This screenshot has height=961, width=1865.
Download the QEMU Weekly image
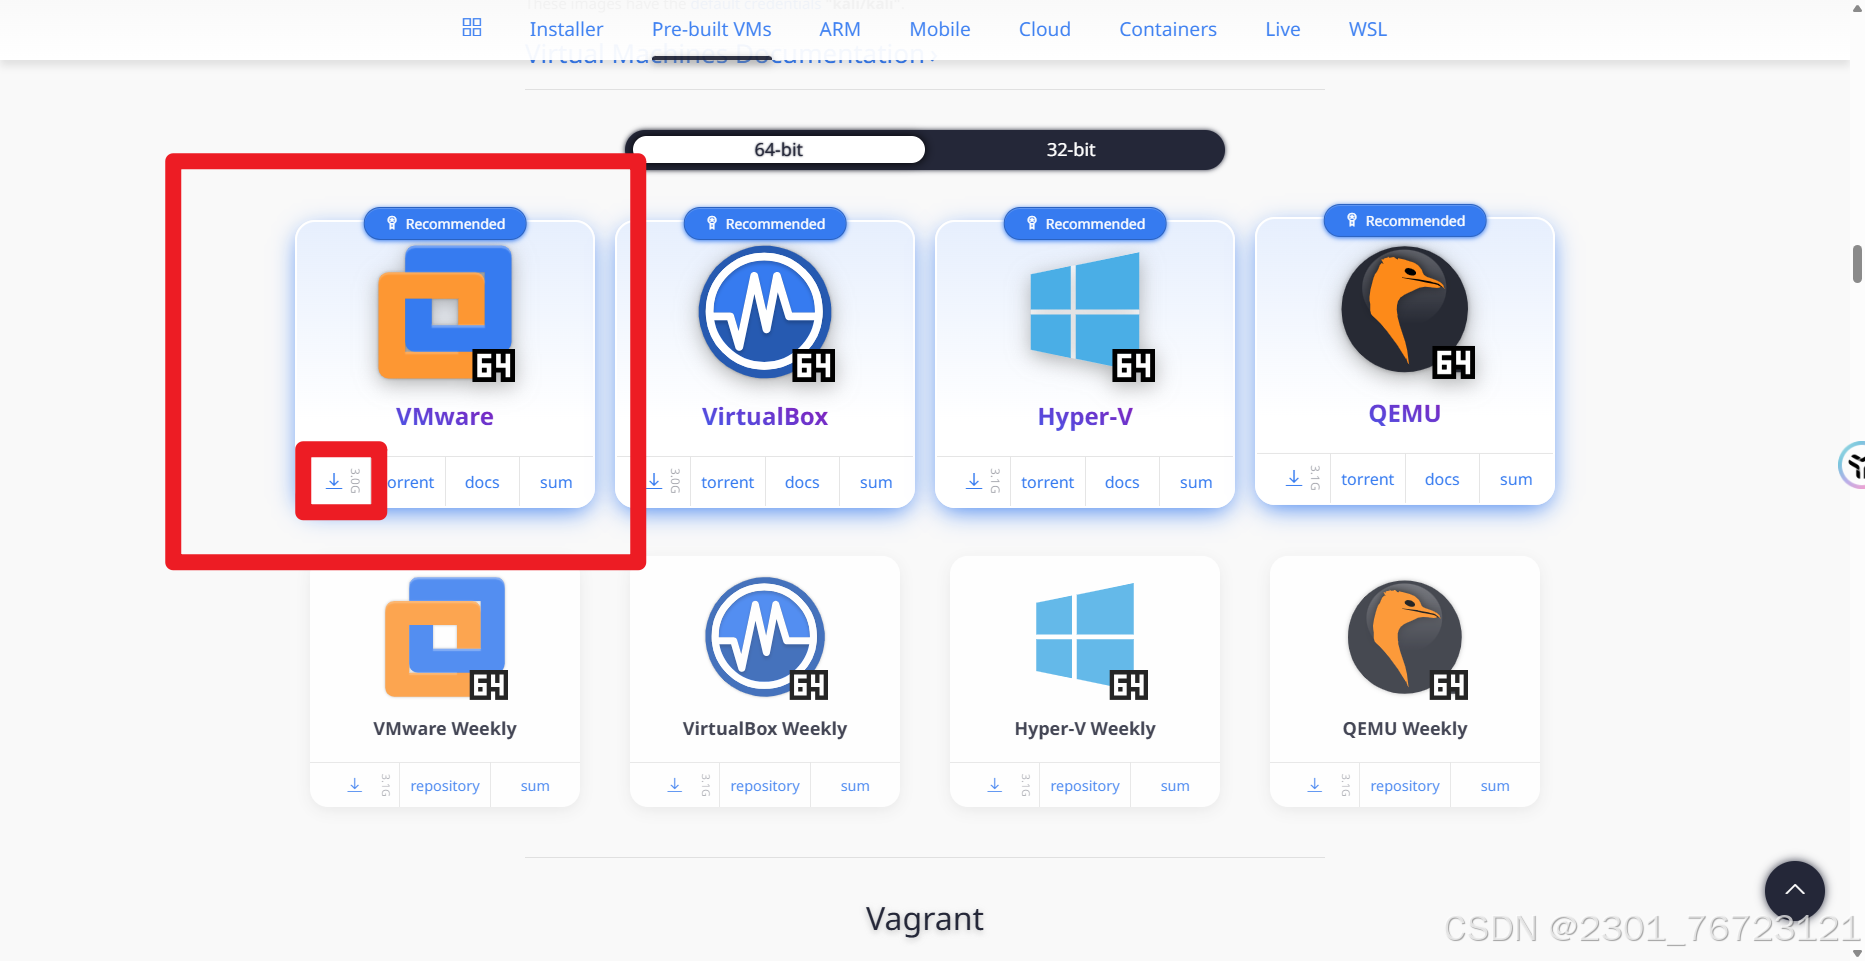pos(1315,785)
